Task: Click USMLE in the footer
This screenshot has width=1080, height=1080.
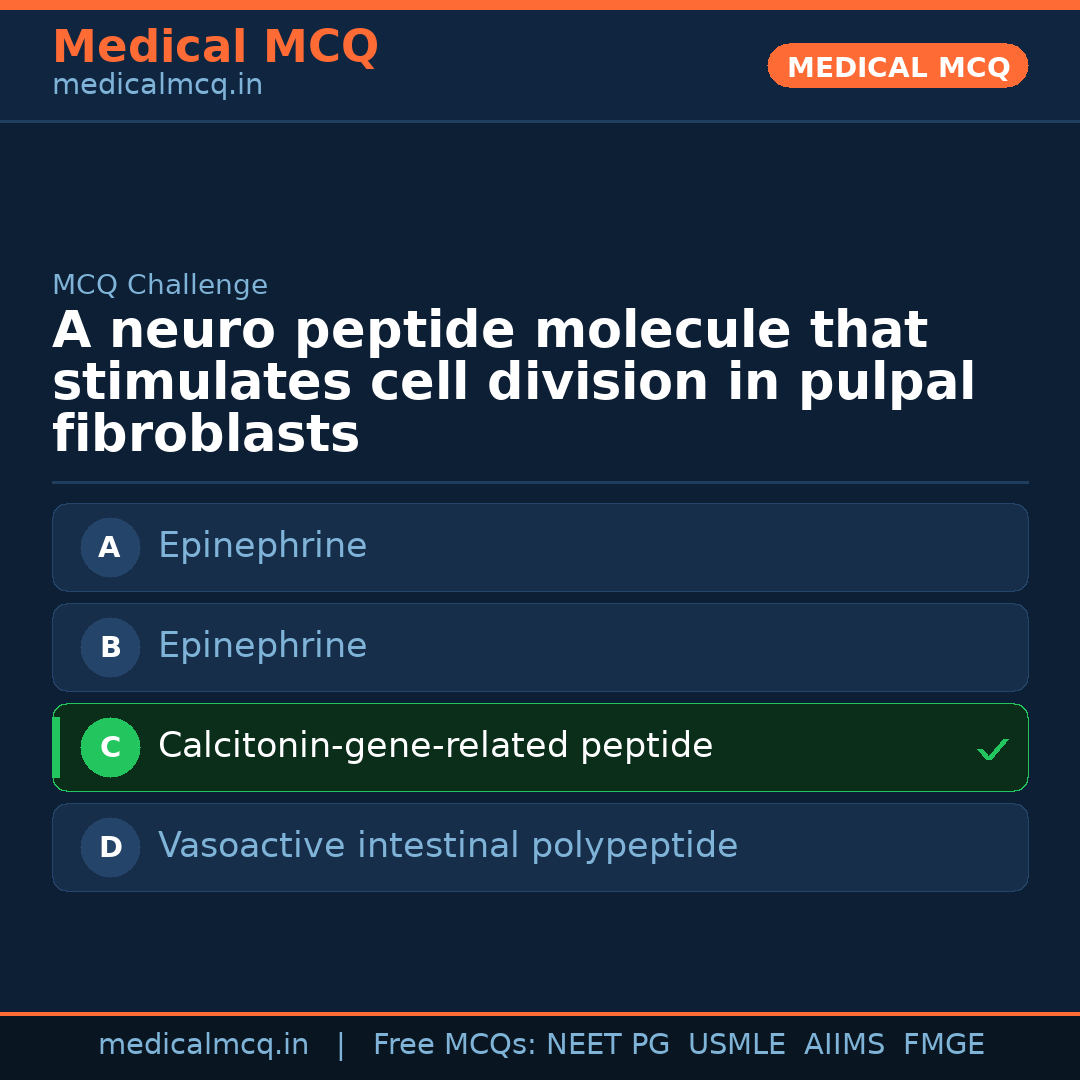Action: [x=736, y=1045]
